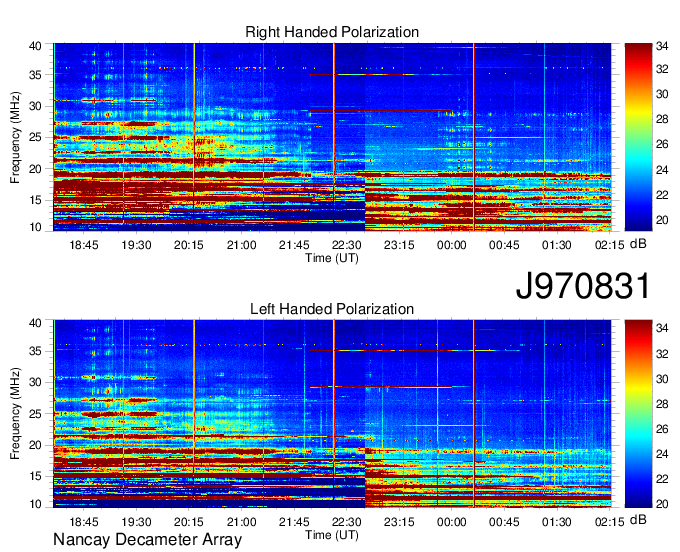
Task: Click 25 MHz tick on Right Handed plot
Action: tap(35, 137)
